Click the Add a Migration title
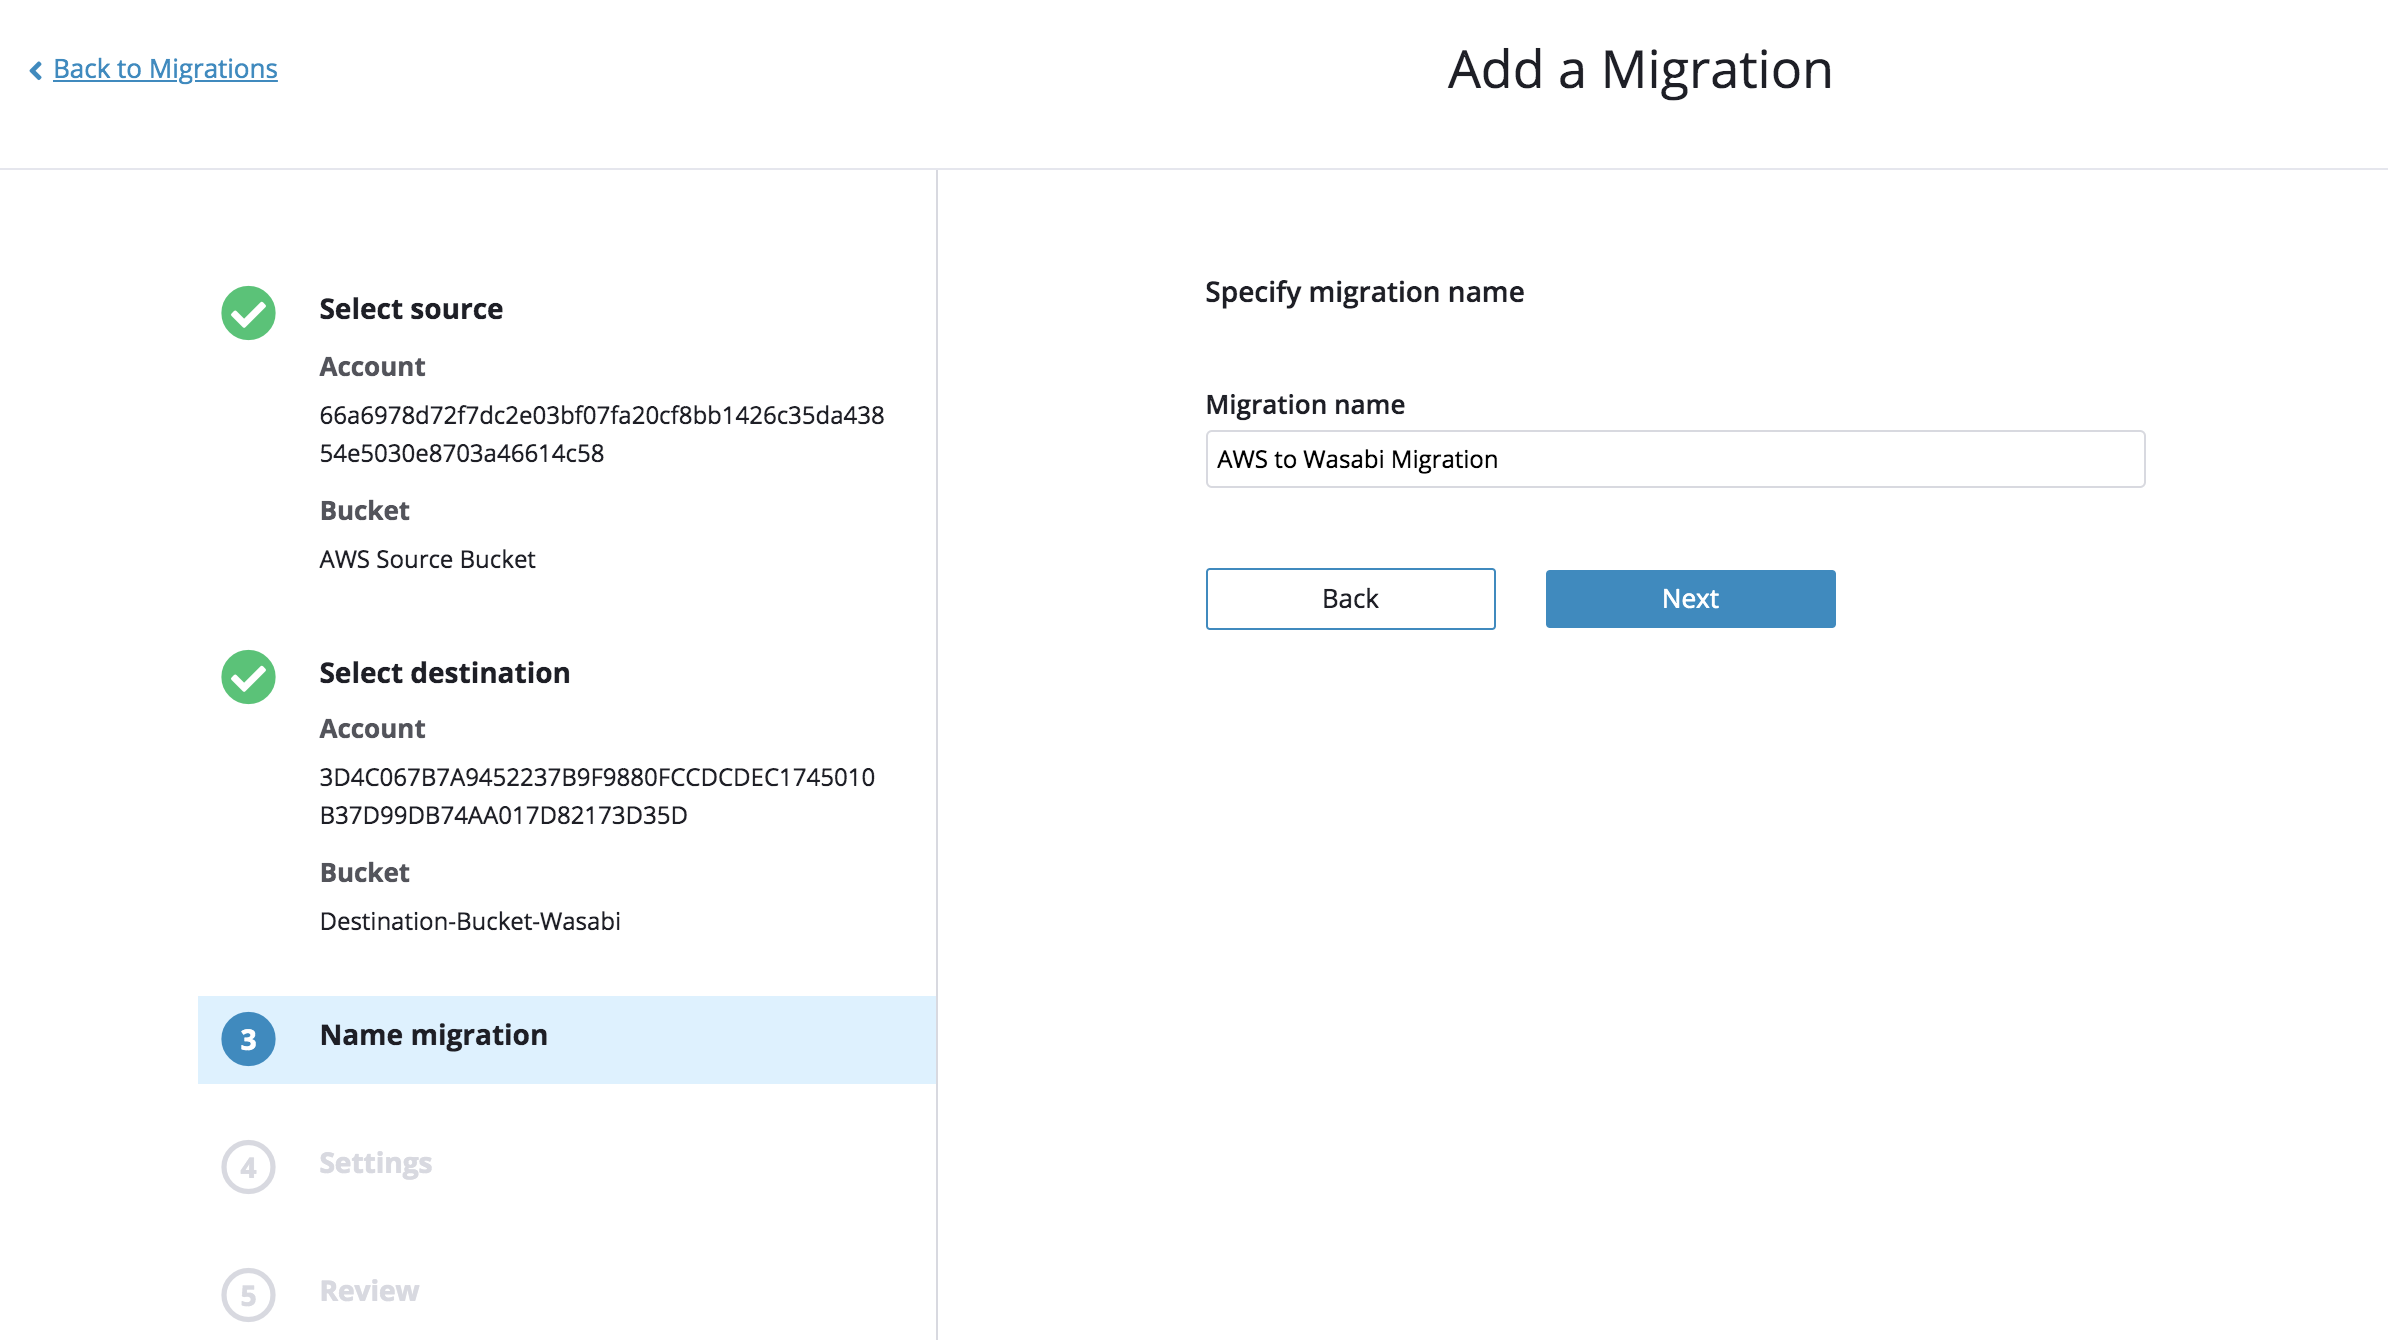This screenshot has width=2388, height=1340. click(x=1640, y=70)
